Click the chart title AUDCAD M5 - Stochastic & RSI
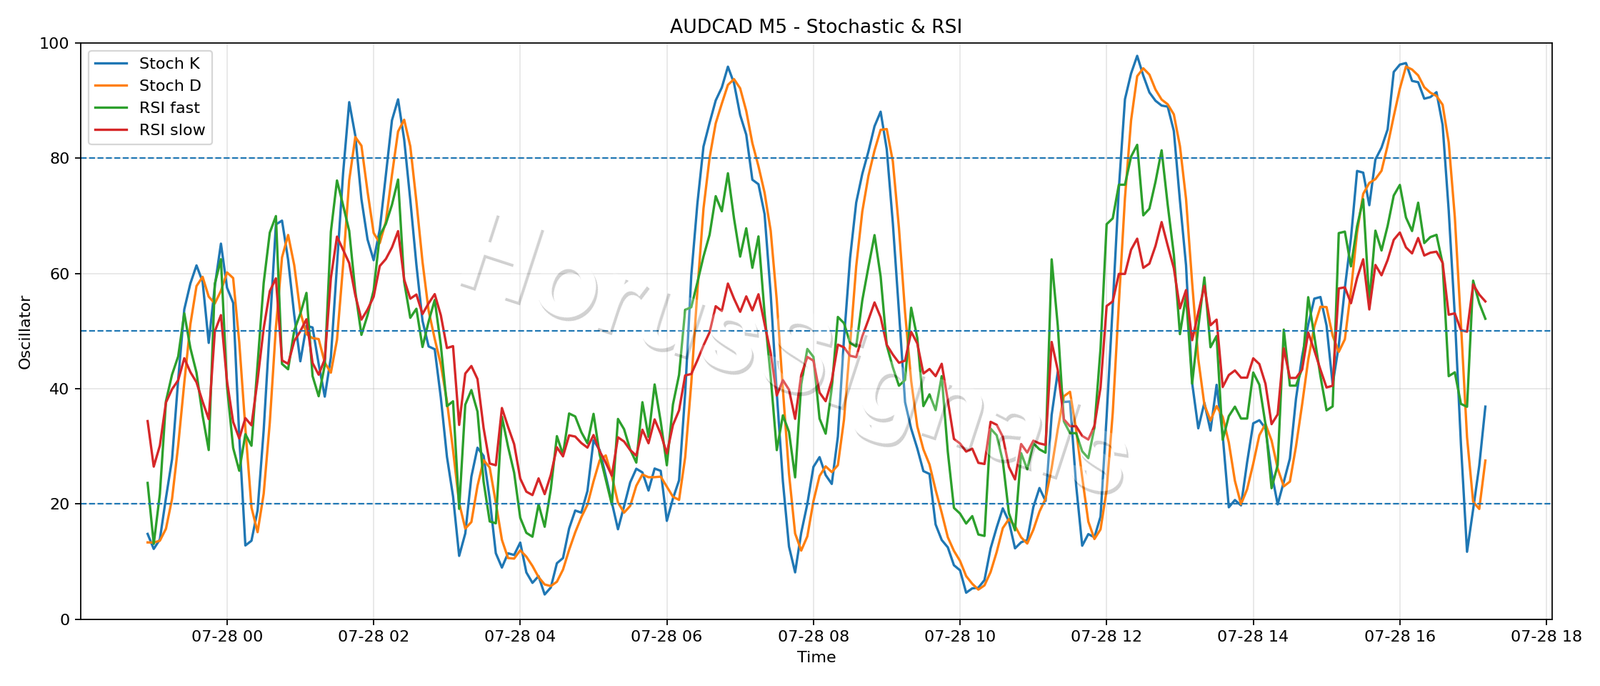Image resolution: width=1600 pixels, height=686 pixels. (x=816, y=27)
